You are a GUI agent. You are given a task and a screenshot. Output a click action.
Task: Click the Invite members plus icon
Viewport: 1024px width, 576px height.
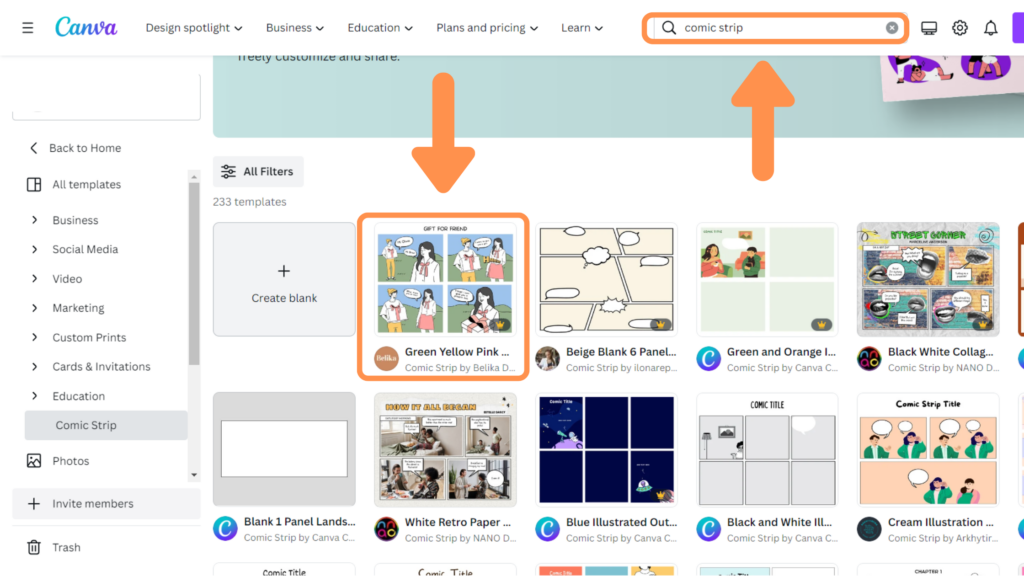click(34, 504)
